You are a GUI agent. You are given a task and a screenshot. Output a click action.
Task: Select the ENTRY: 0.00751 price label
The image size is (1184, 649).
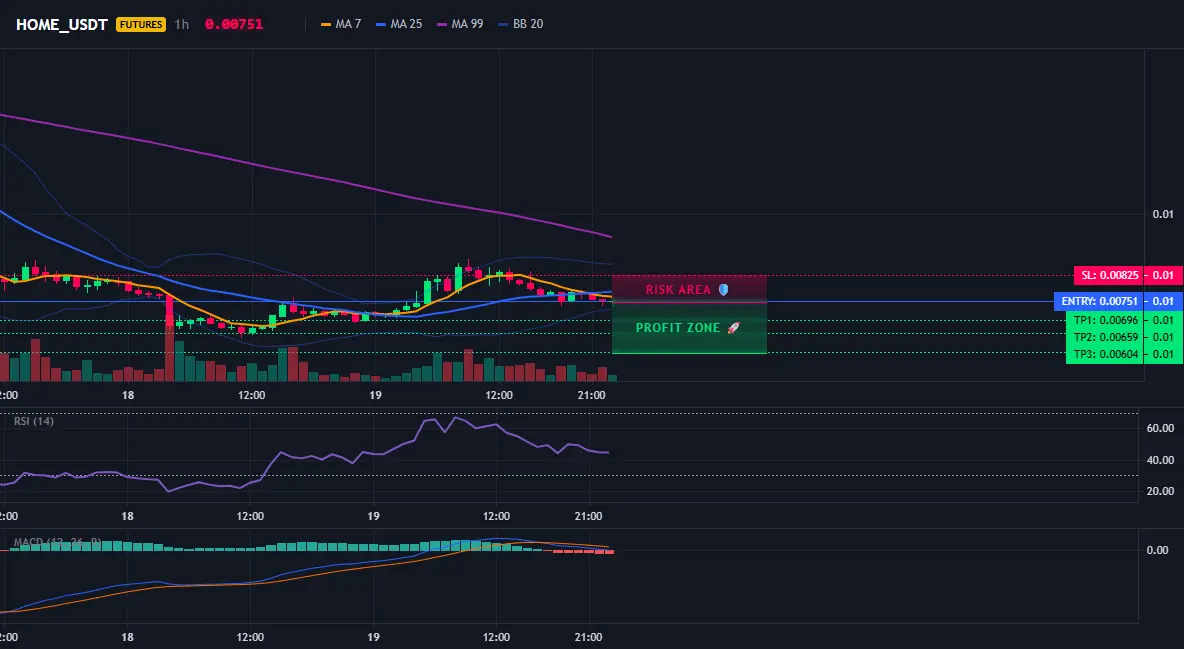1099,301
